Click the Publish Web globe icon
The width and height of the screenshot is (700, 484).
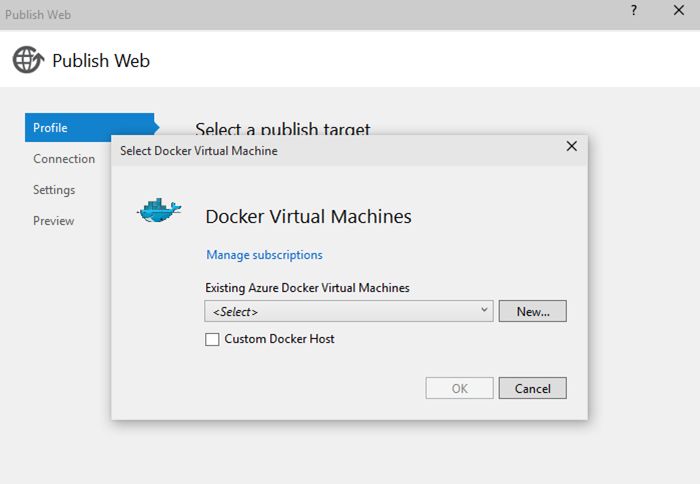[28, 60]
